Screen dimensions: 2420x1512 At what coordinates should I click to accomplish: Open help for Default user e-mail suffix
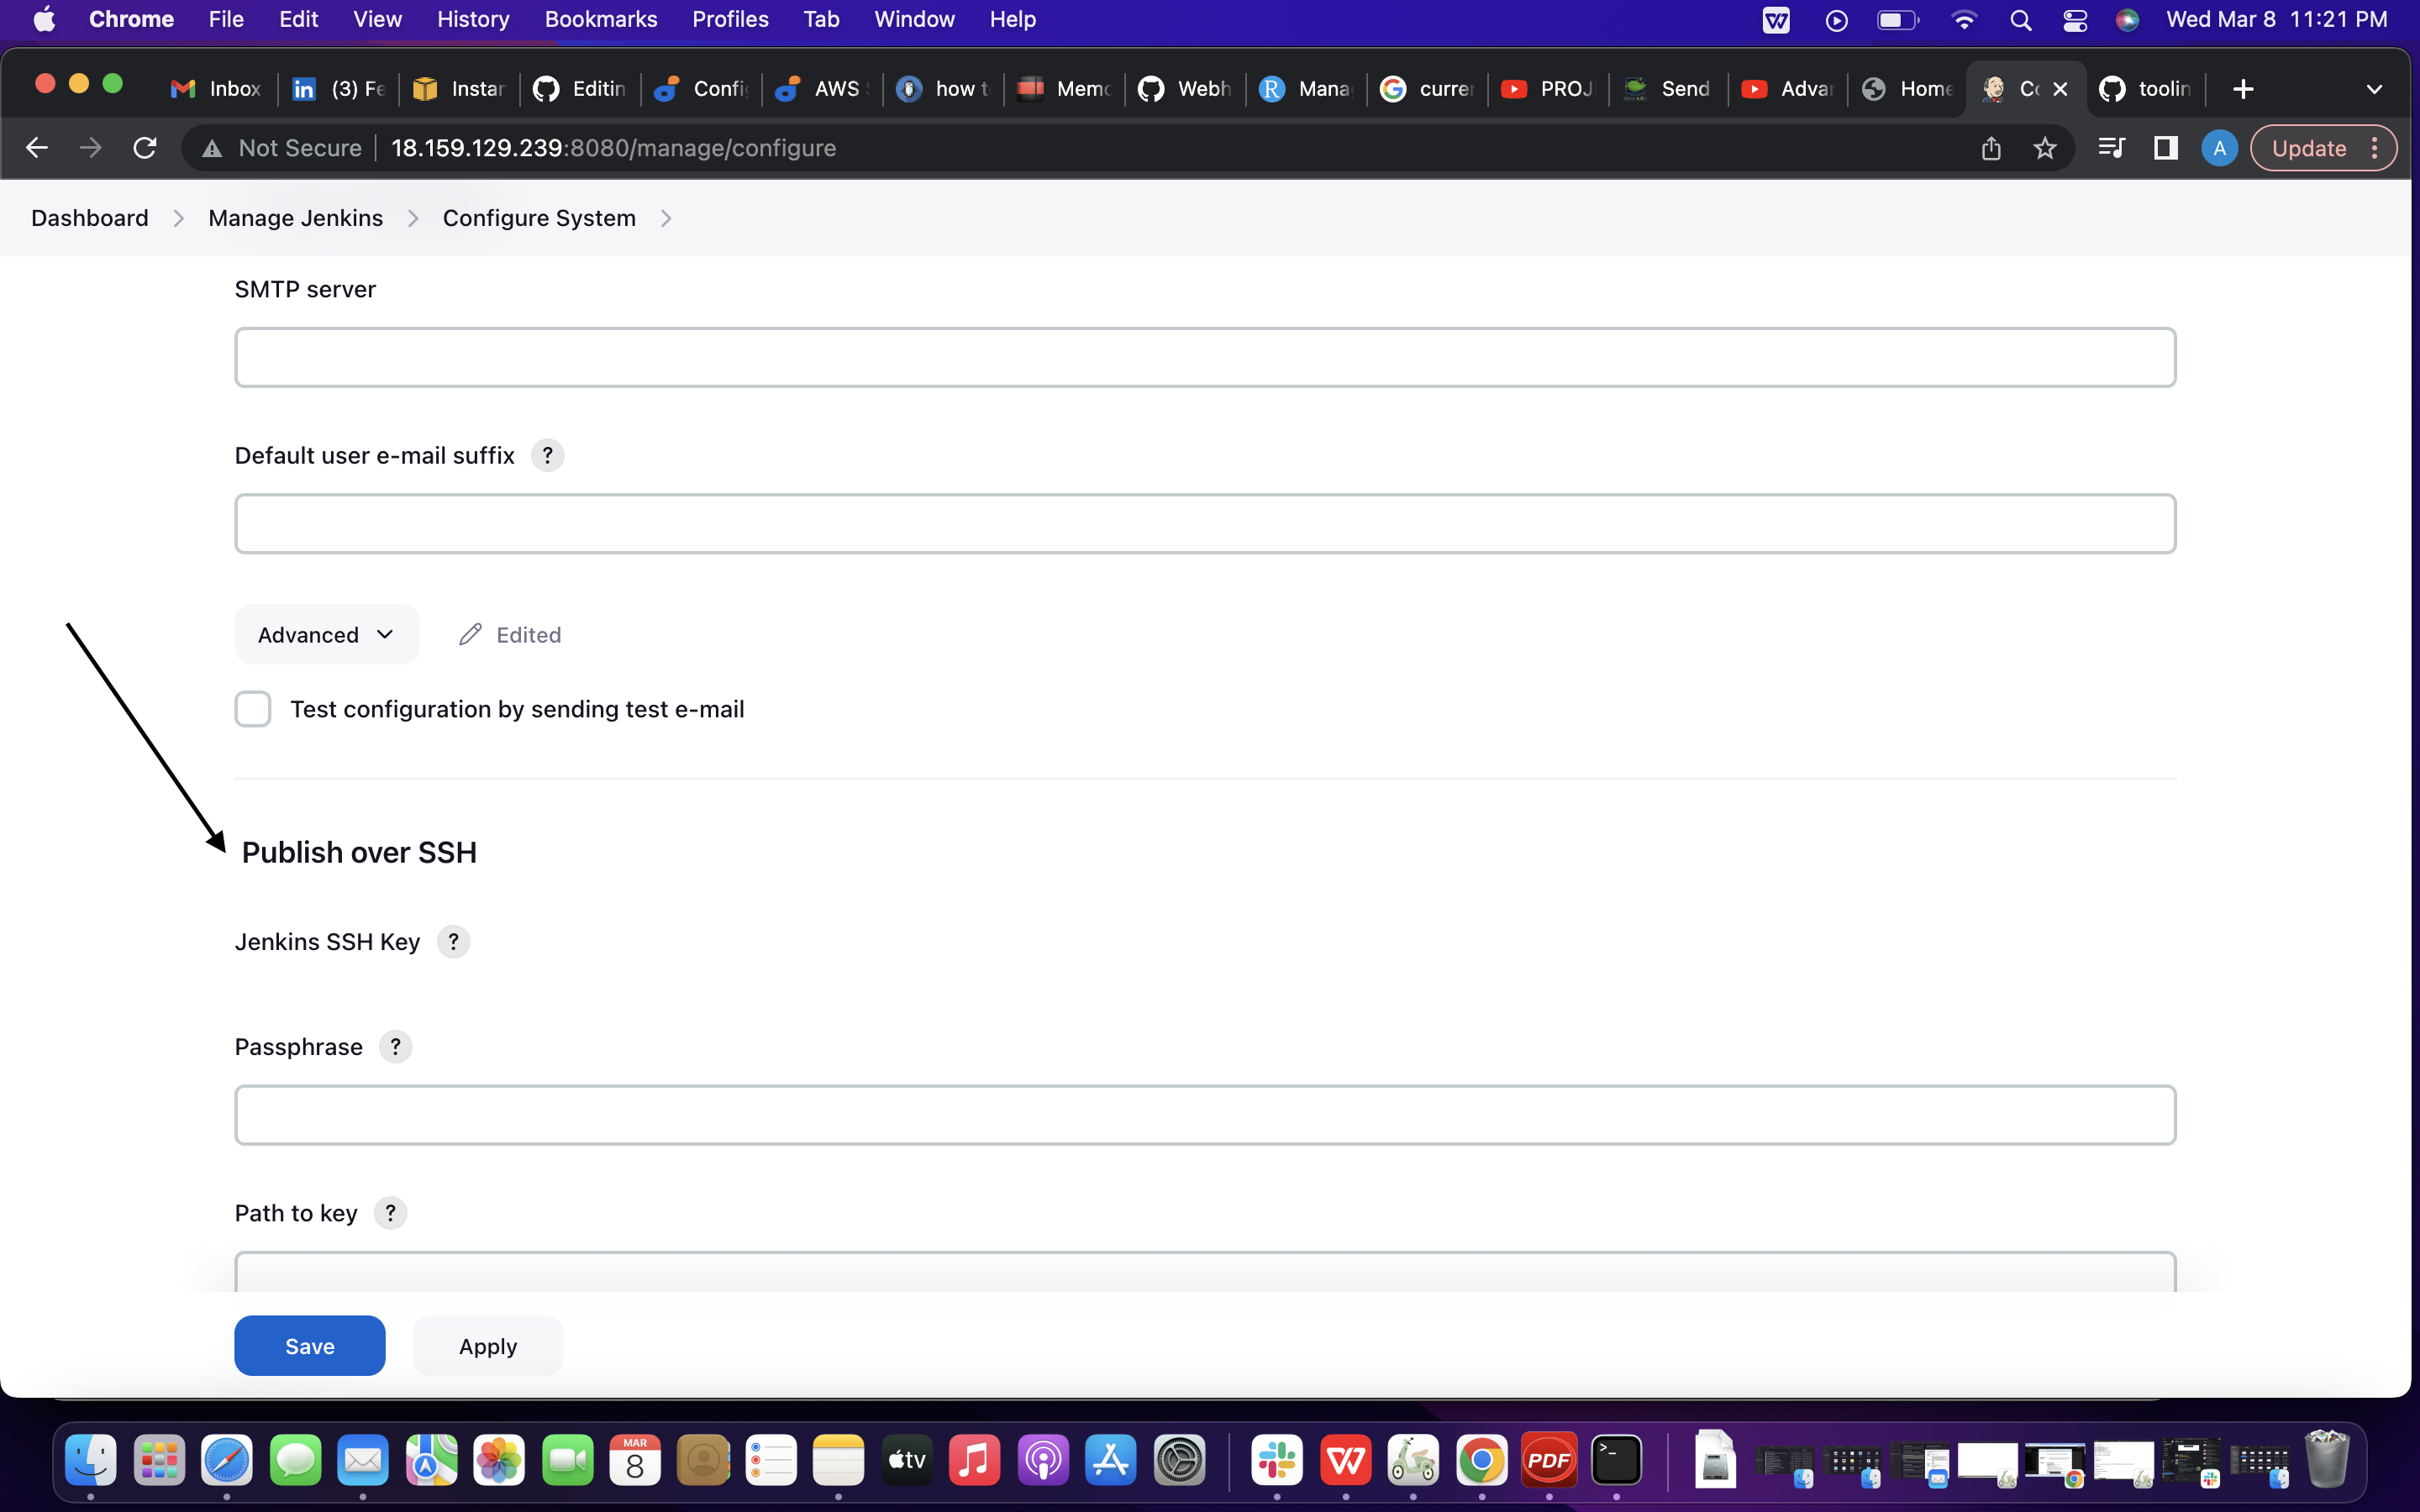pyautogui.click(x=548, y=455)
